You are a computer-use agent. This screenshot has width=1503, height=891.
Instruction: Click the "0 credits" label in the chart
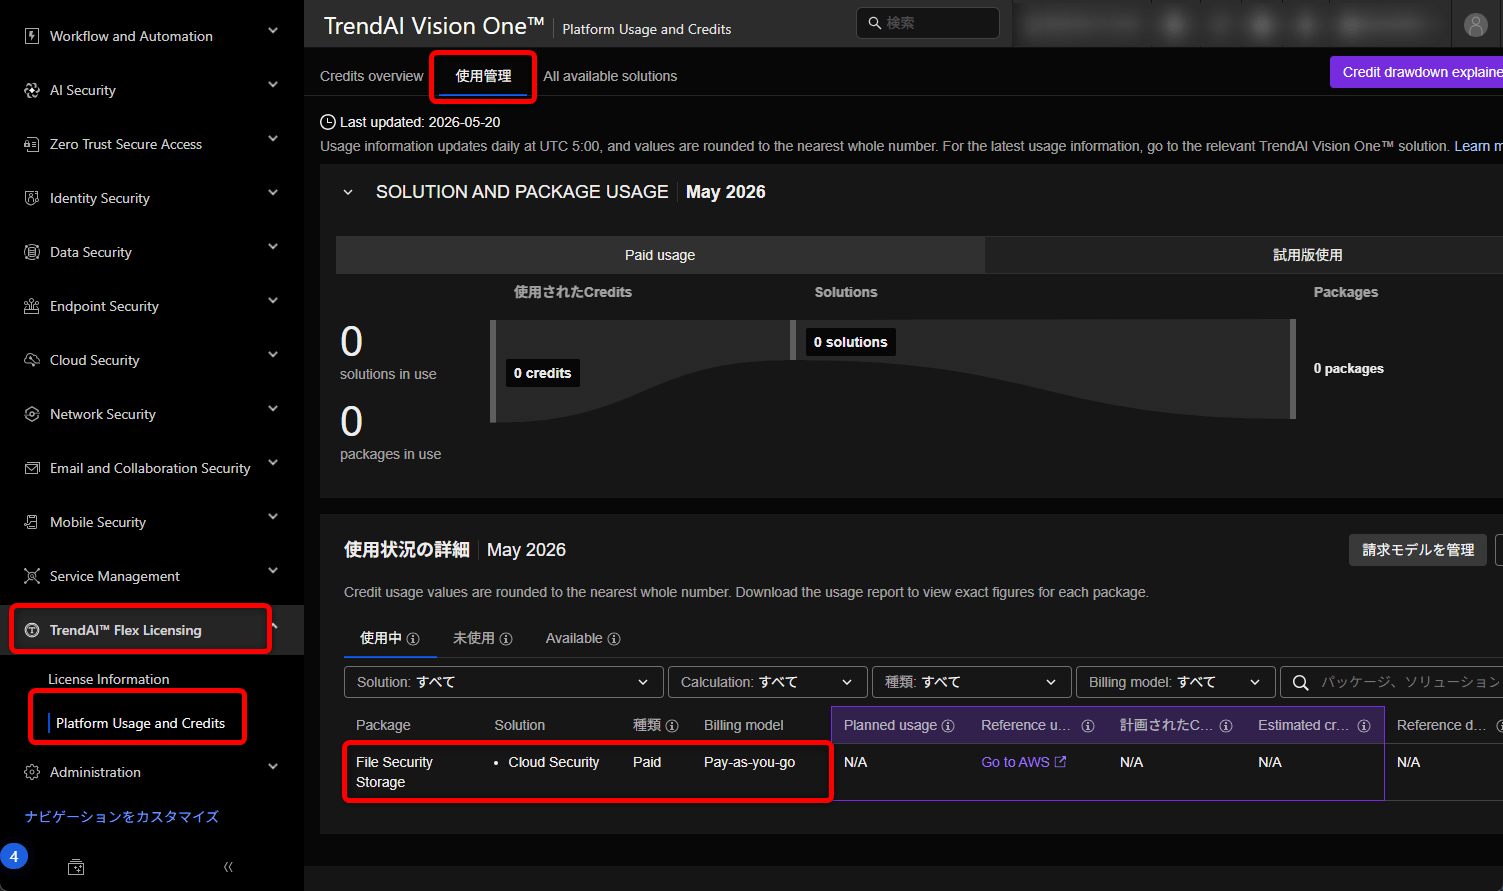[x=542, y=373]
